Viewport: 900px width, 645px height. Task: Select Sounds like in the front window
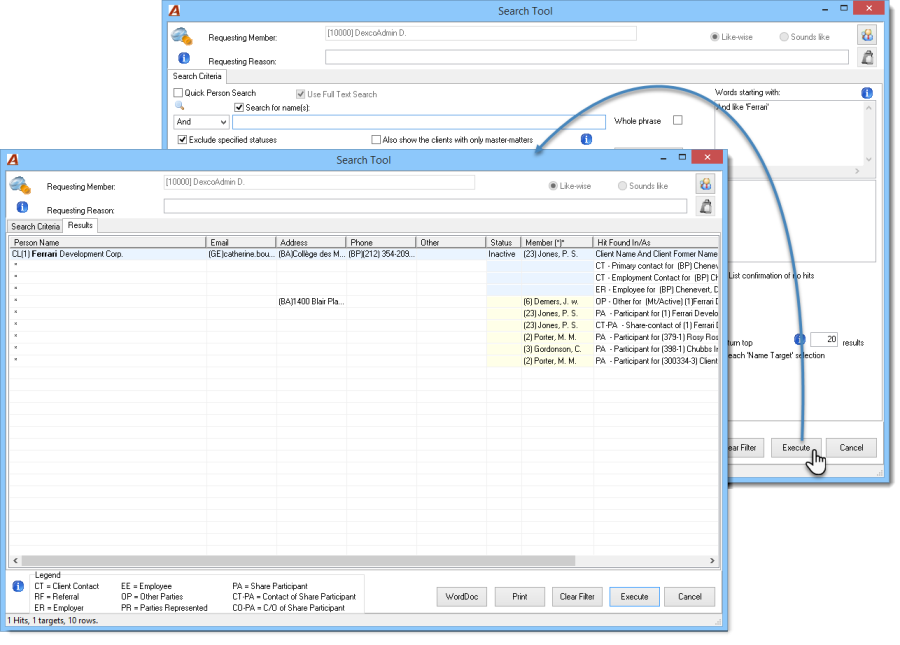622,186
